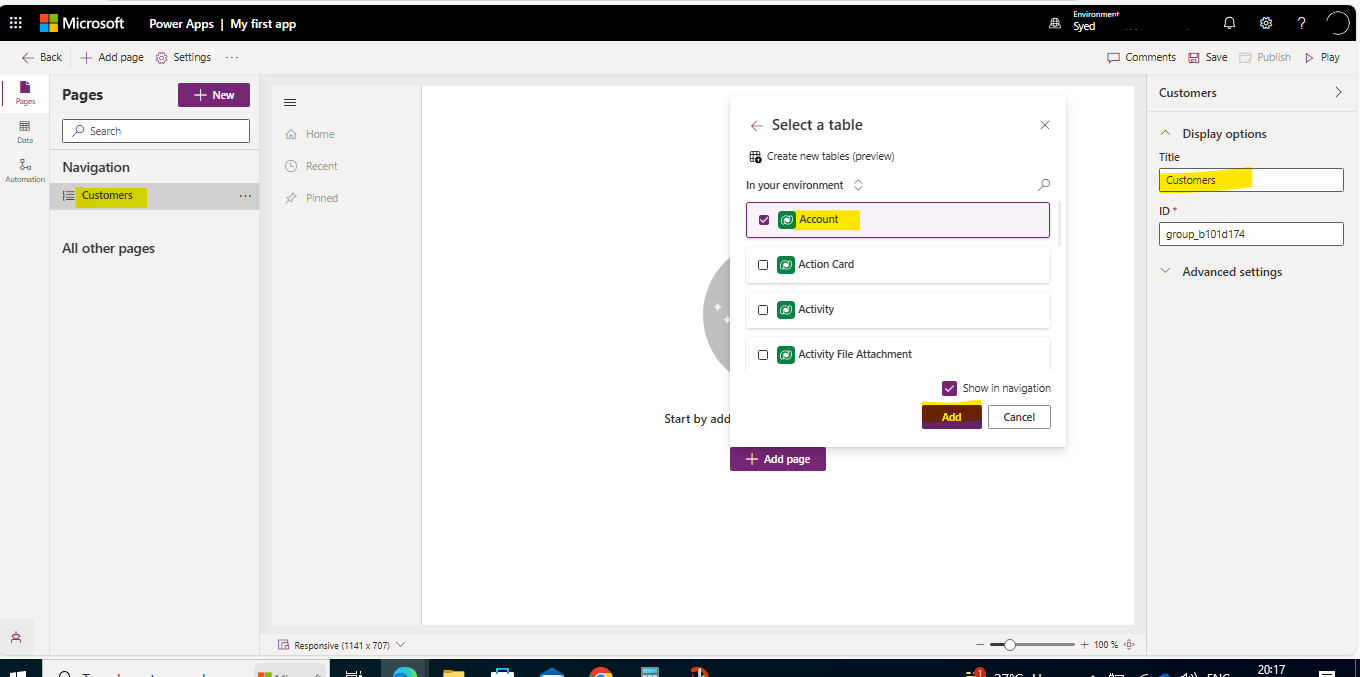Open the Responsive canvas size dropdown
Image resolution: width=1360 pixels, height=677 pixels.
click(x=399, y=644)
